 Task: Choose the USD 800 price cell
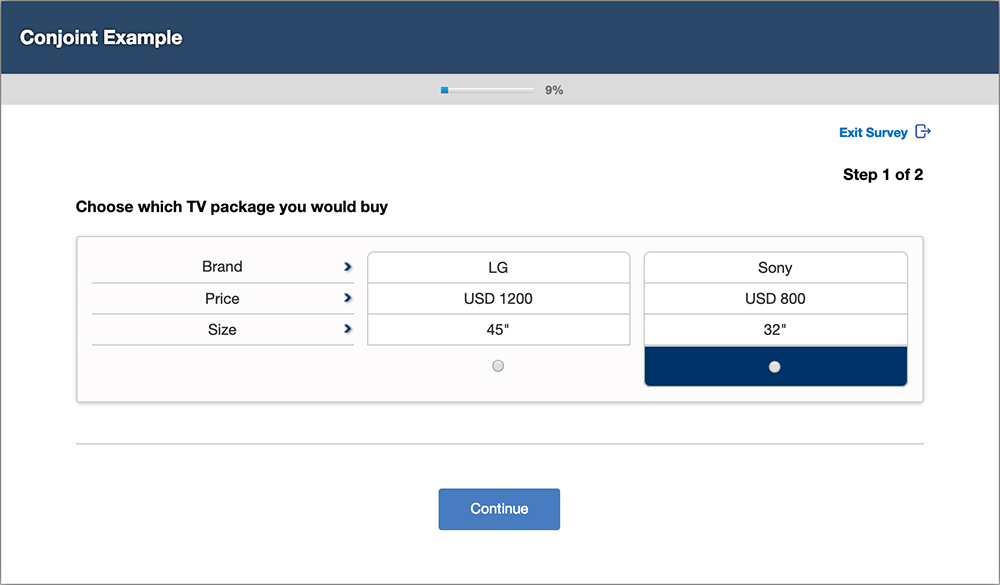click(775, 299)
